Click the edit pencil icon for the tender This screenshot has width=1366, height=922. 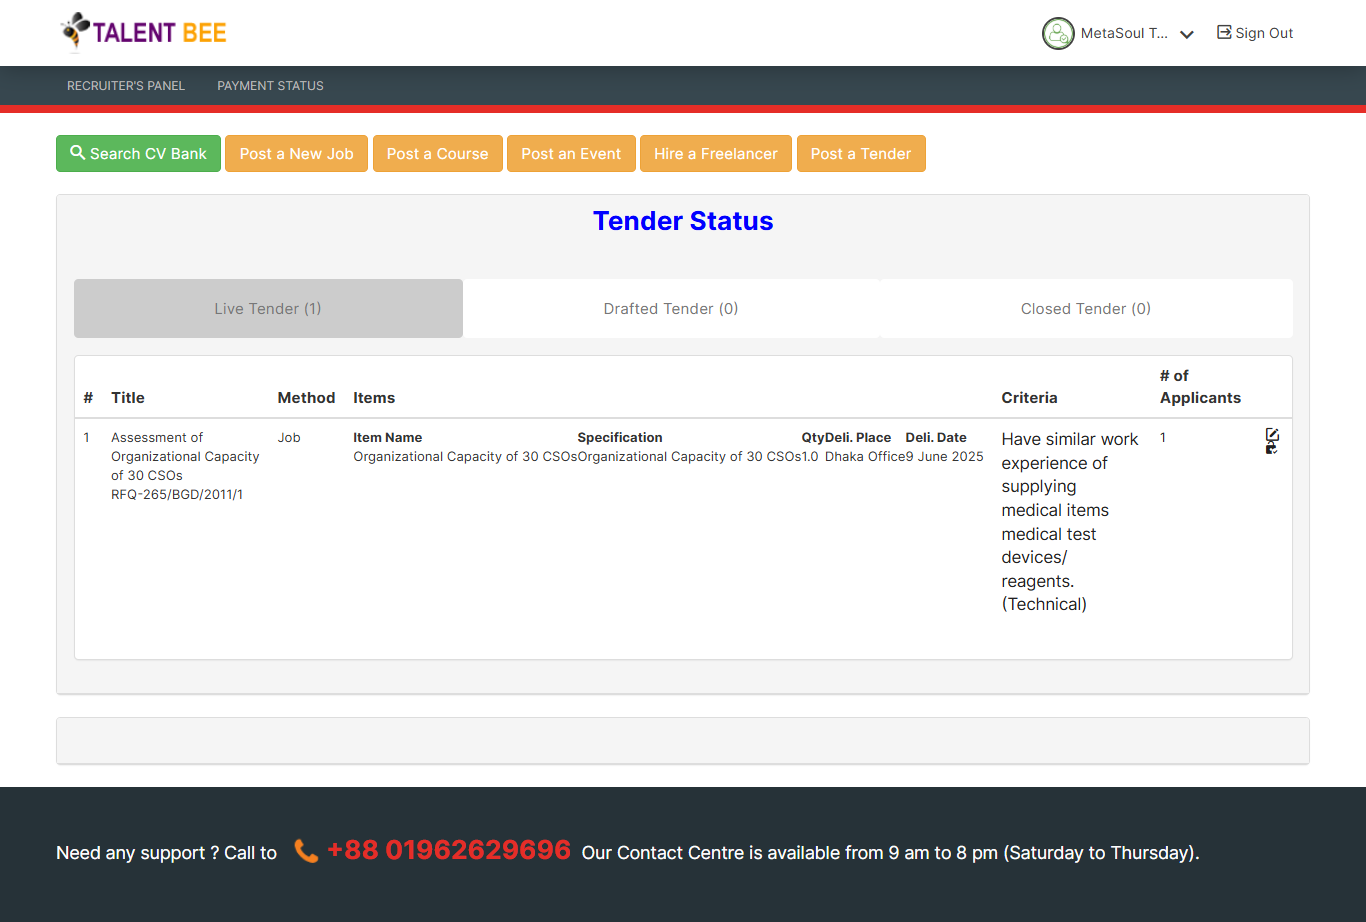point(1272,435)
